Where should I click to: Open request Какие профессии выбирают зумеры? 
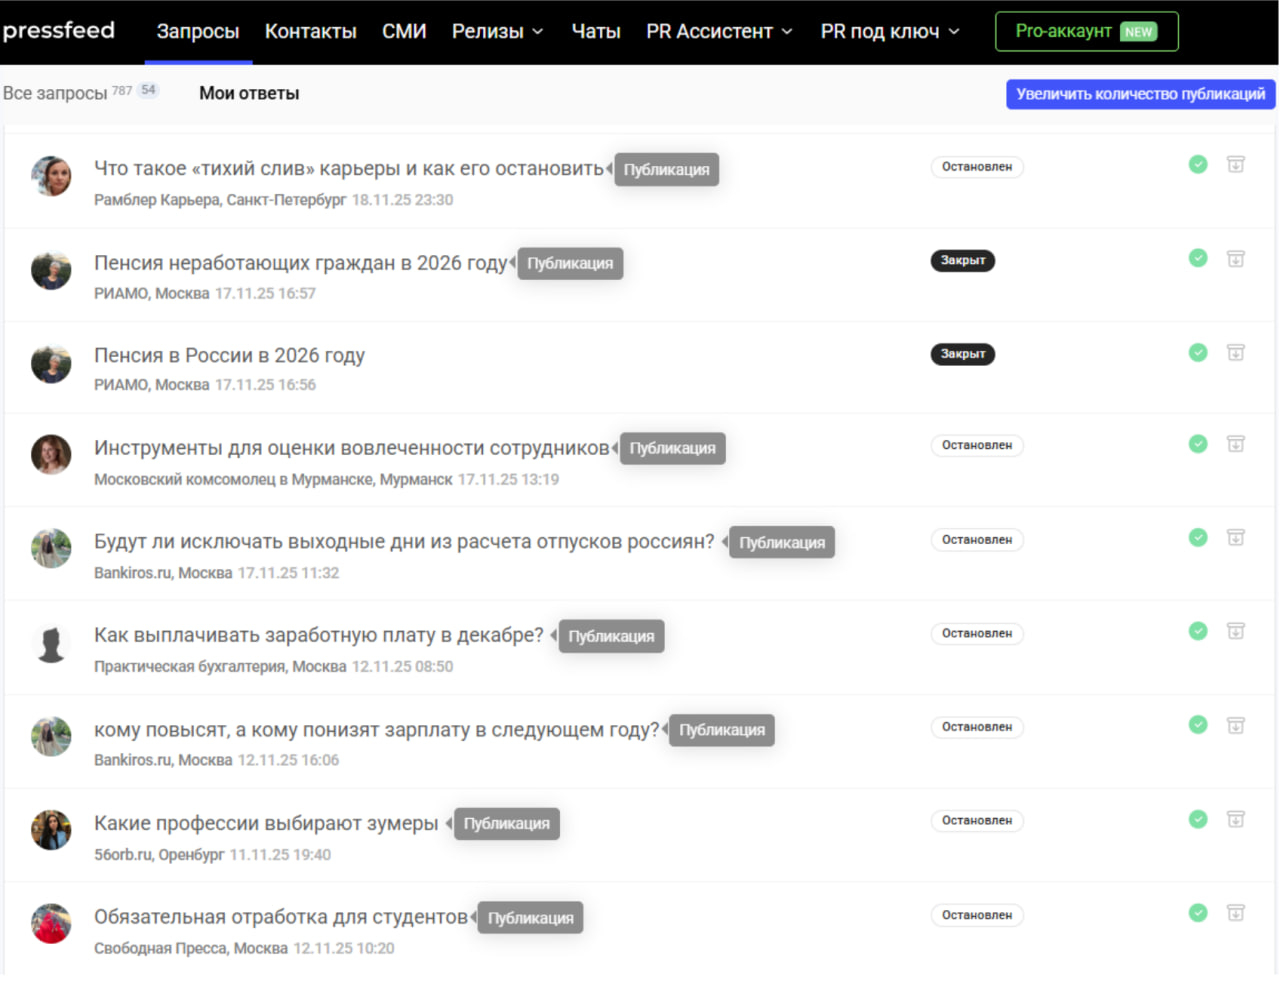pyautogui.click(x=266, y=823)
